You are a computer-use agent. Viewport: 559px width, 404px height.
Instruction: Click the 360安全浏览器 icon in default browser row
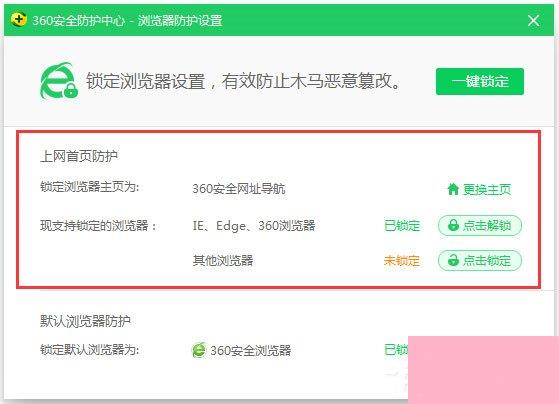[199, 350]
